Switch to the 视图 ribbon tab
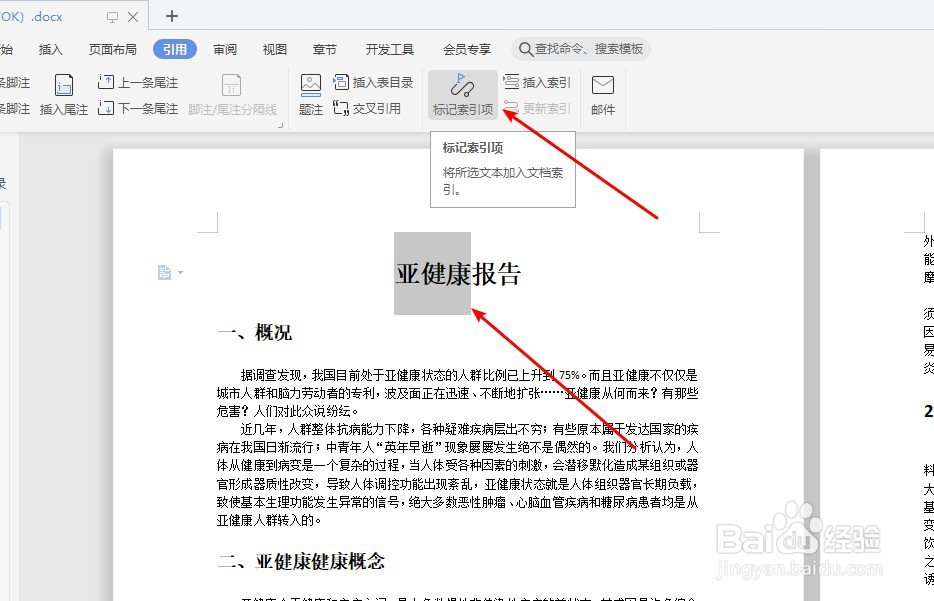The image size is (934, 601). [x=273, y=48]
